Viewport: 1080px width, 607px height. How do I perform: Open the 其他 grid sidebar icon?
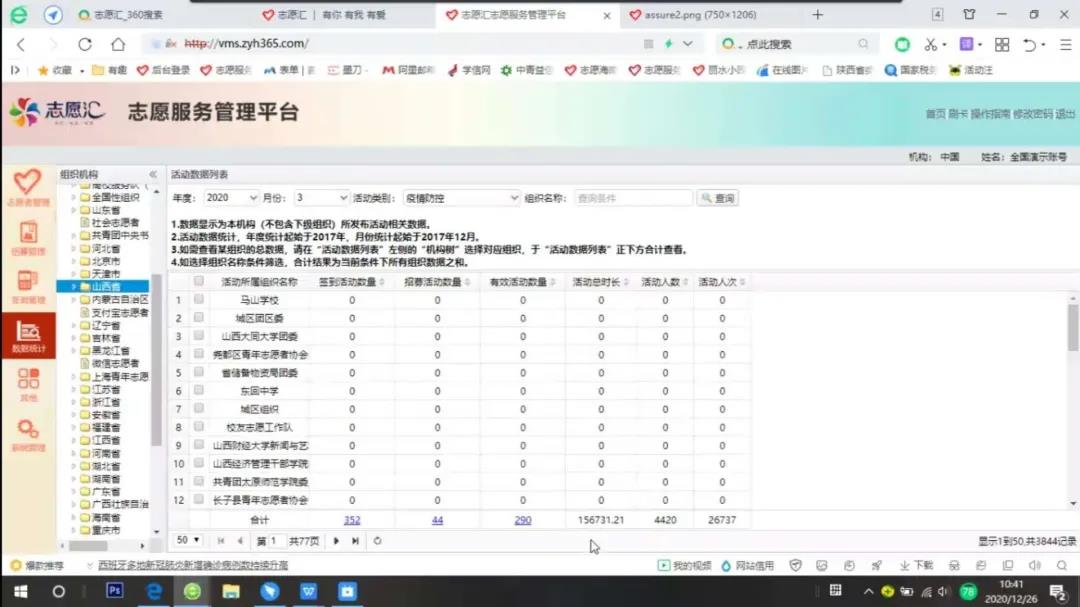pyautogui.click(x=28, y=384)
